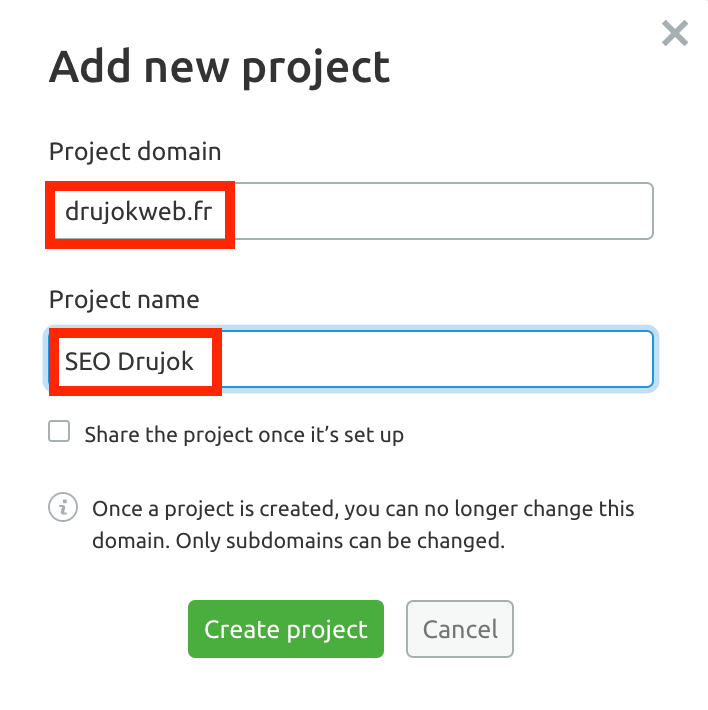The image size is (708, 710).
Task: Dismiss dialog using the gray X icon
Action: click(x=675, y=33)
